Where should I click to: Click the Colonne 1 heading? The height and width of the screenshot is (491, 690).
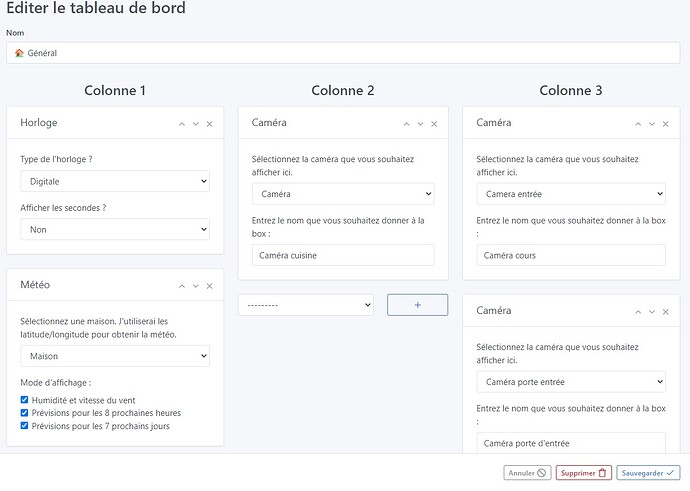[x=115, y=90]
